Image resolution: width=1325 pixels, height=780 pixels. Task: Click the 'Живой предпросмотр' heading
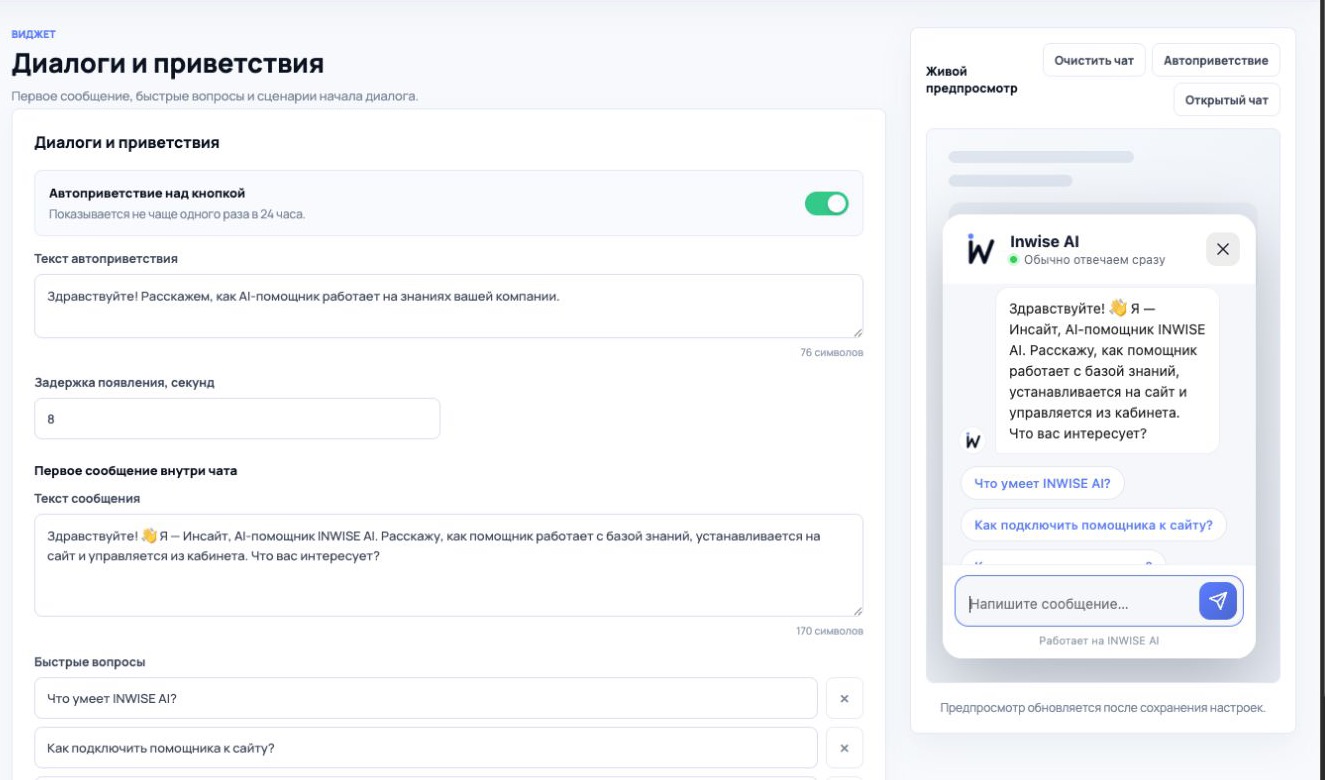pos(973,80)
